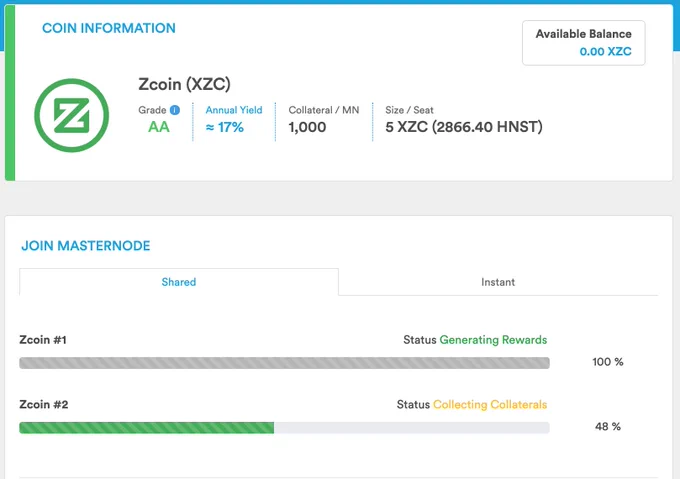Select the 0.00 XZC balance value

605,52
